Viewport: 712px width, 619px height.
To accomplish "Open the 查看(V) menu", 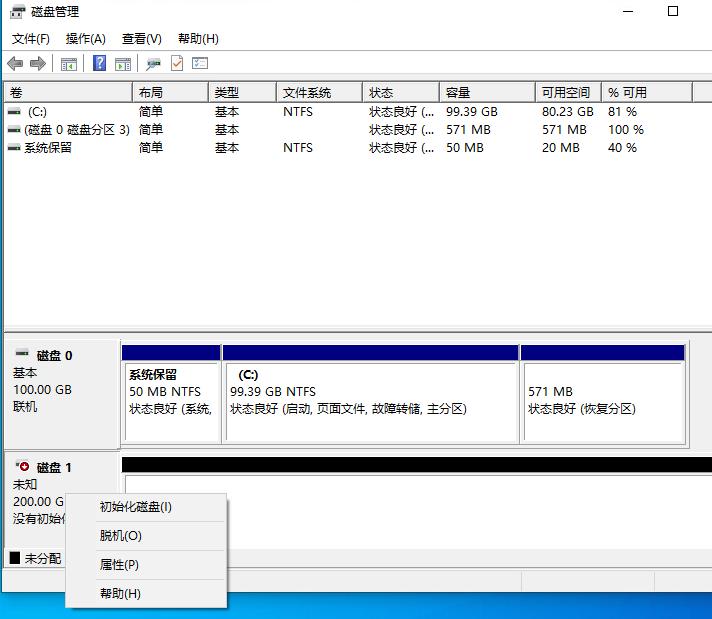I will pos(142,39).
